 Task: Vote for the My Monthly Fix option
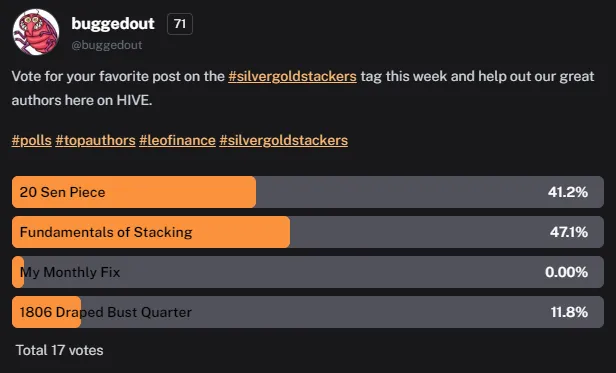click(308, 272)
